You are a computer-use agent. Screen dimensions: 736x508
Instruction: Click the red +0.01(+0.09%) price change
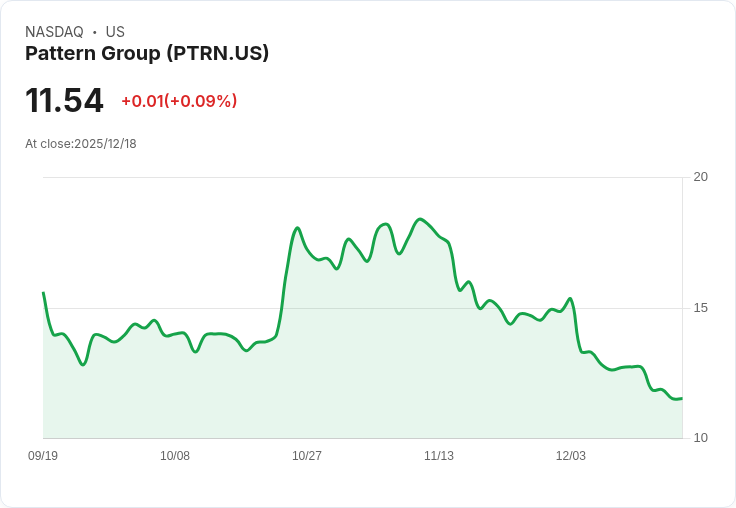(179, 101)
